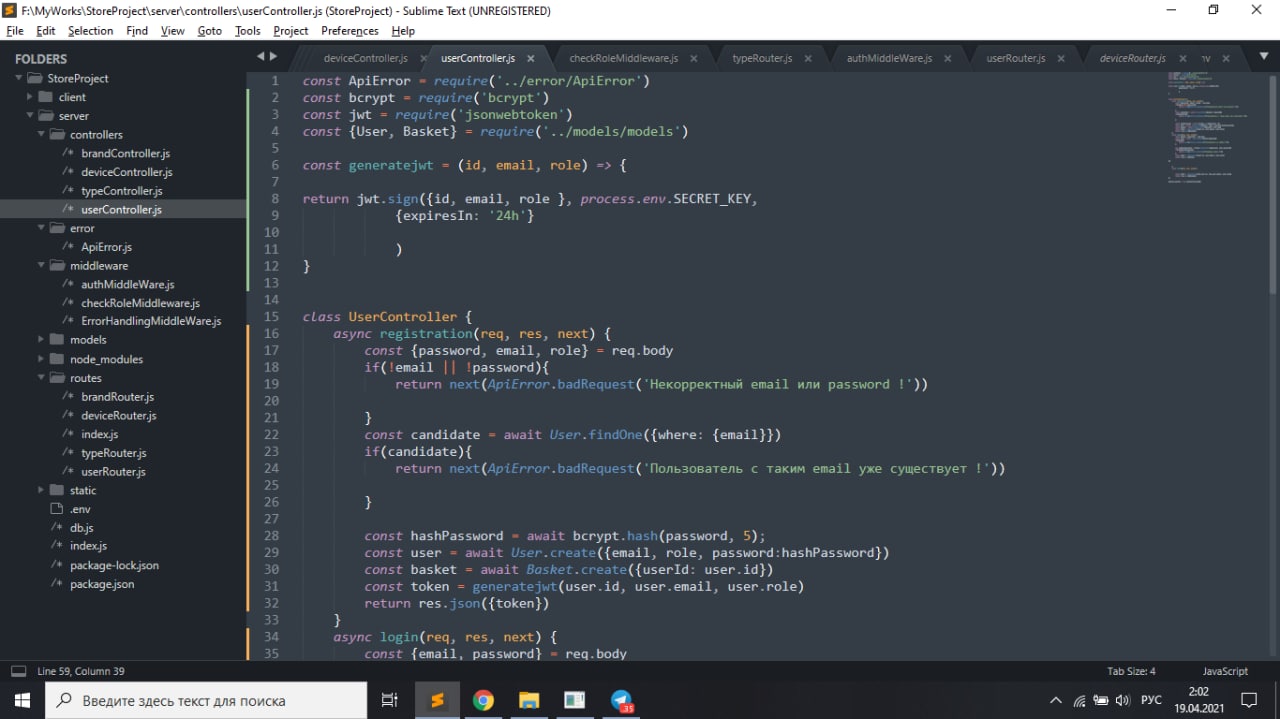Open Task View on the taskbar
The width and height of the screenshot is (1280, 719).
pos(390,700)
